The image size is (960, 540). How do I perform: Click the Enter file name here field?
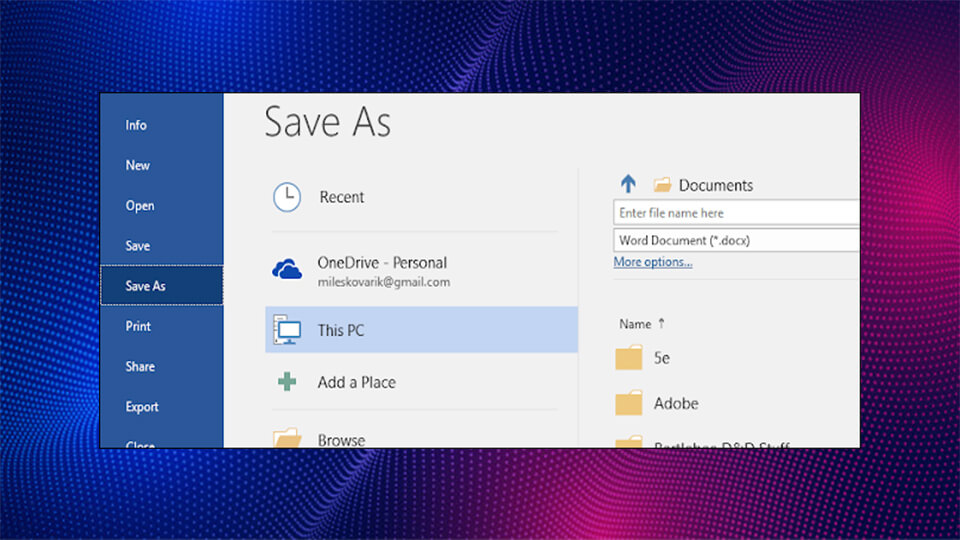click(x=735, y=213)
